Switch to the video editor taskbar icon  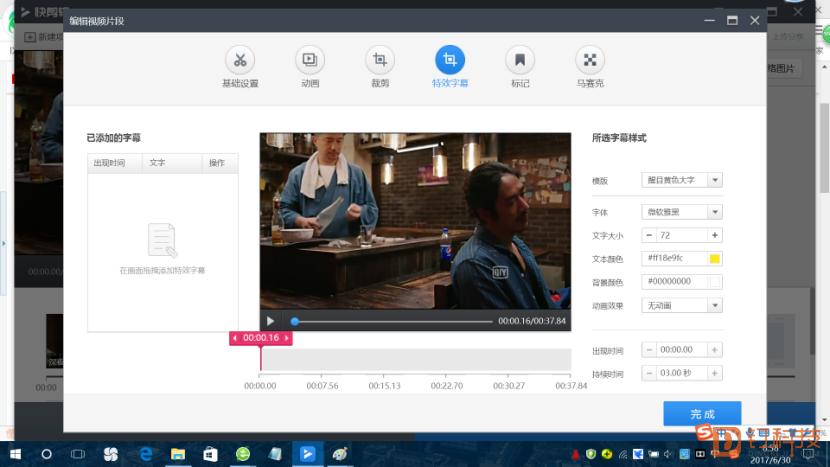[308, 454]
